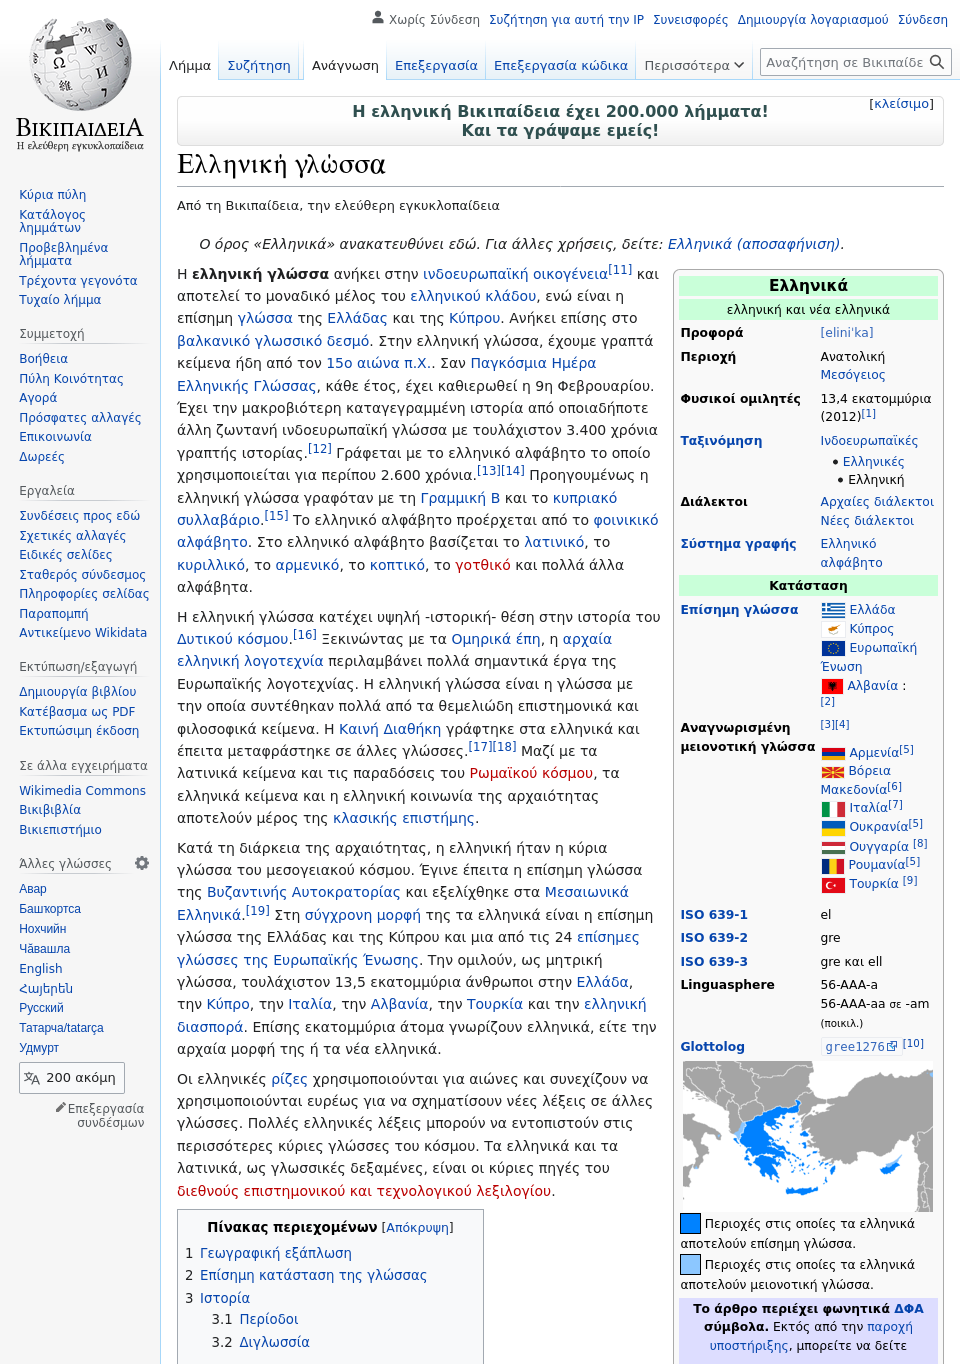The width and height of the screenshot is (960, 1364).
Task: Click ISO 639-3 infobox label link
Action: tap(714, 961)
